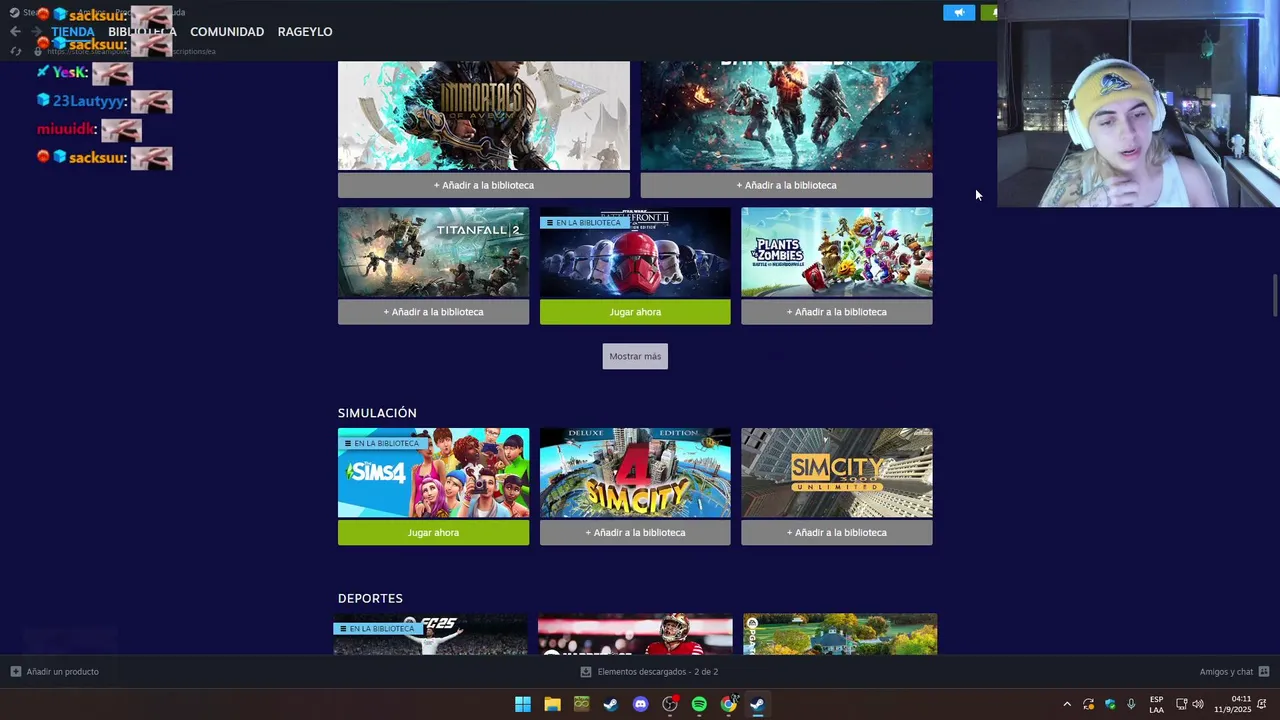Open Windows Security shield tray icon
The image size is (1280, 720).
click(1110, 704)
